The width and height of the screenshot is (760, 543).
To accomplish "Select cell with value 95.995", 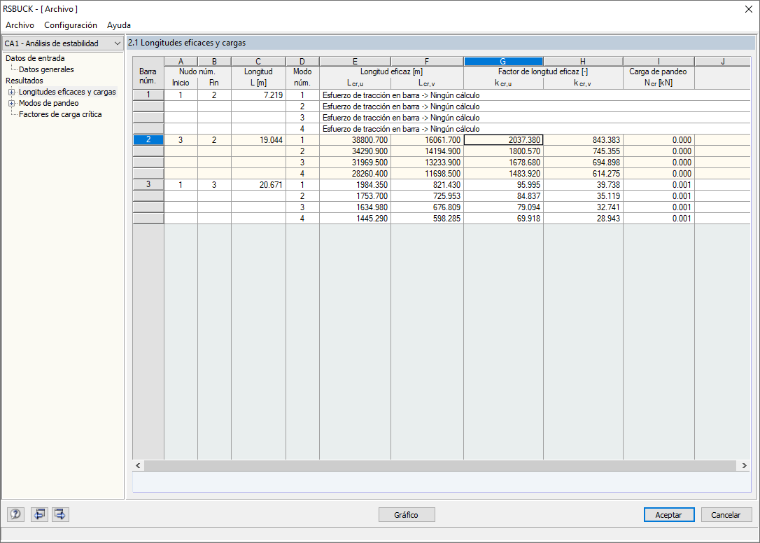I will (x=503, y=185).
